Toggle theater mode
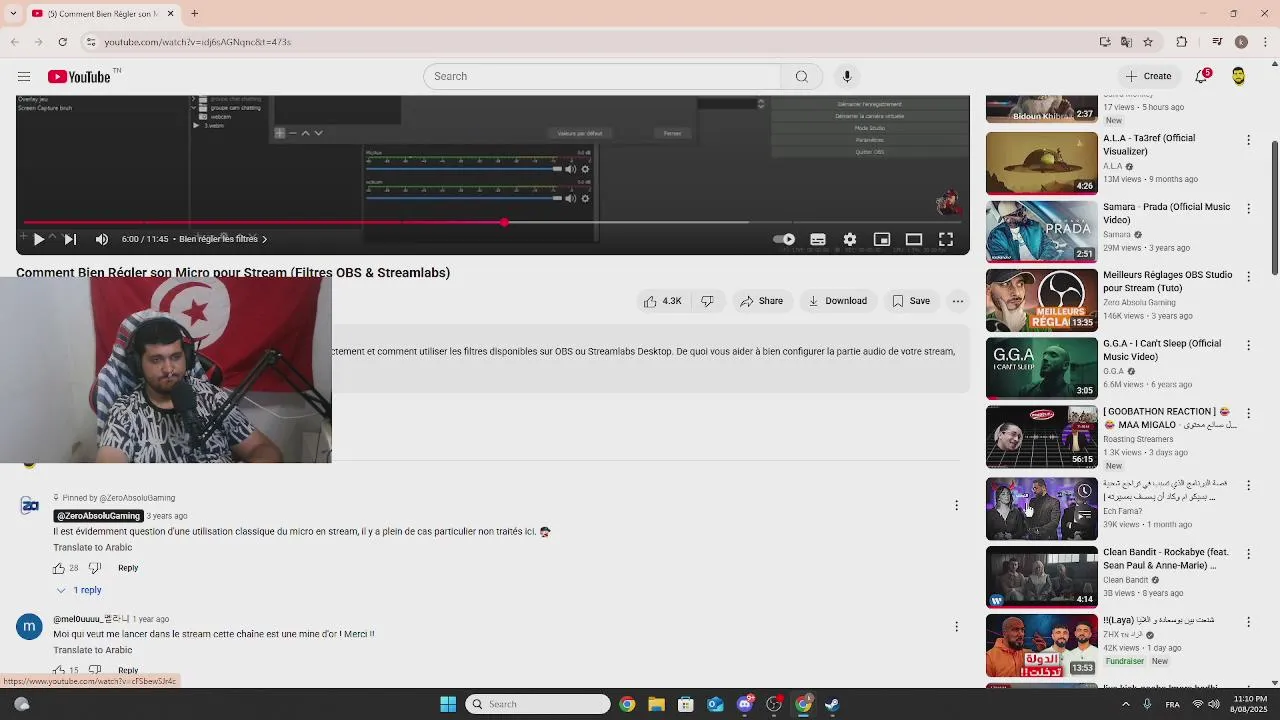The image size is (1280, 720). pos(914,239)
